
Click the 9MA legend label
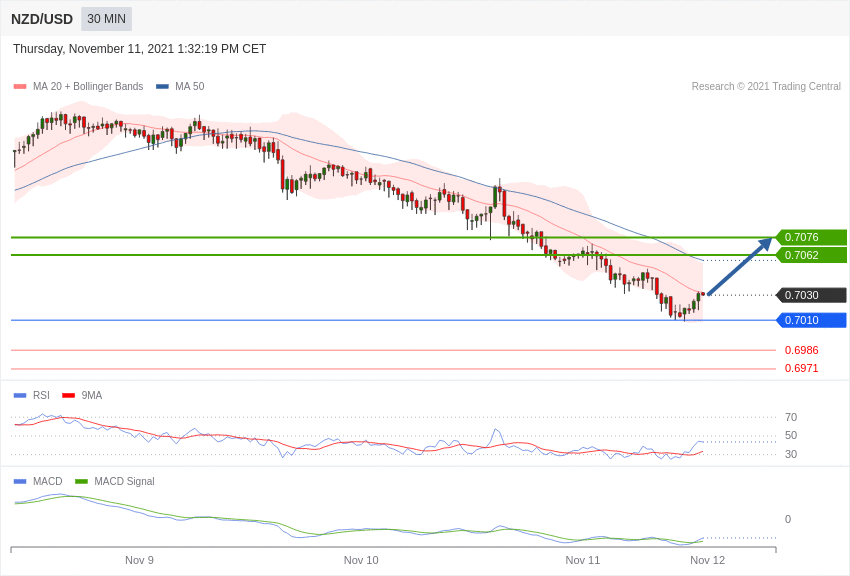92,396
